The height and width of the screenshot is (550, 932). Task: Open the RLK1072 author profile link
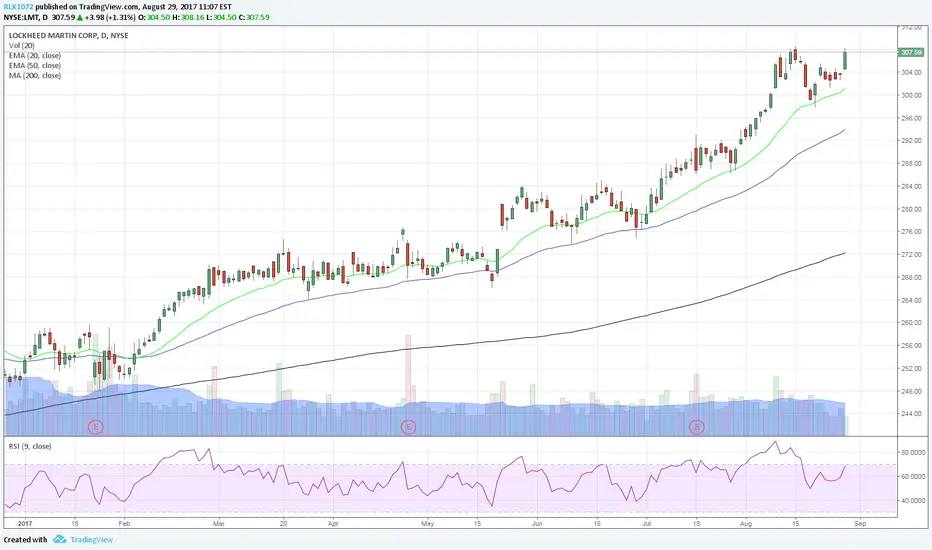(18, 7)
